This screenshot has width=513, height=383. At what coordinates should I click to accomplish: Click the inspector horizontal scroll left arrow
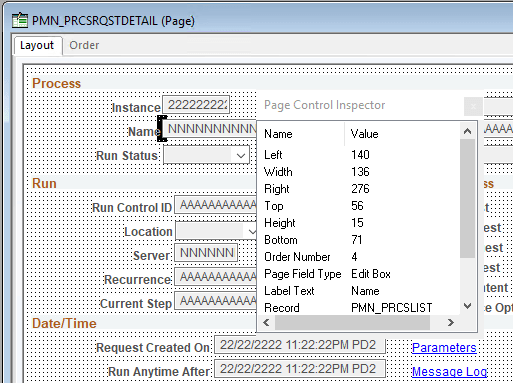coord(266,323)
